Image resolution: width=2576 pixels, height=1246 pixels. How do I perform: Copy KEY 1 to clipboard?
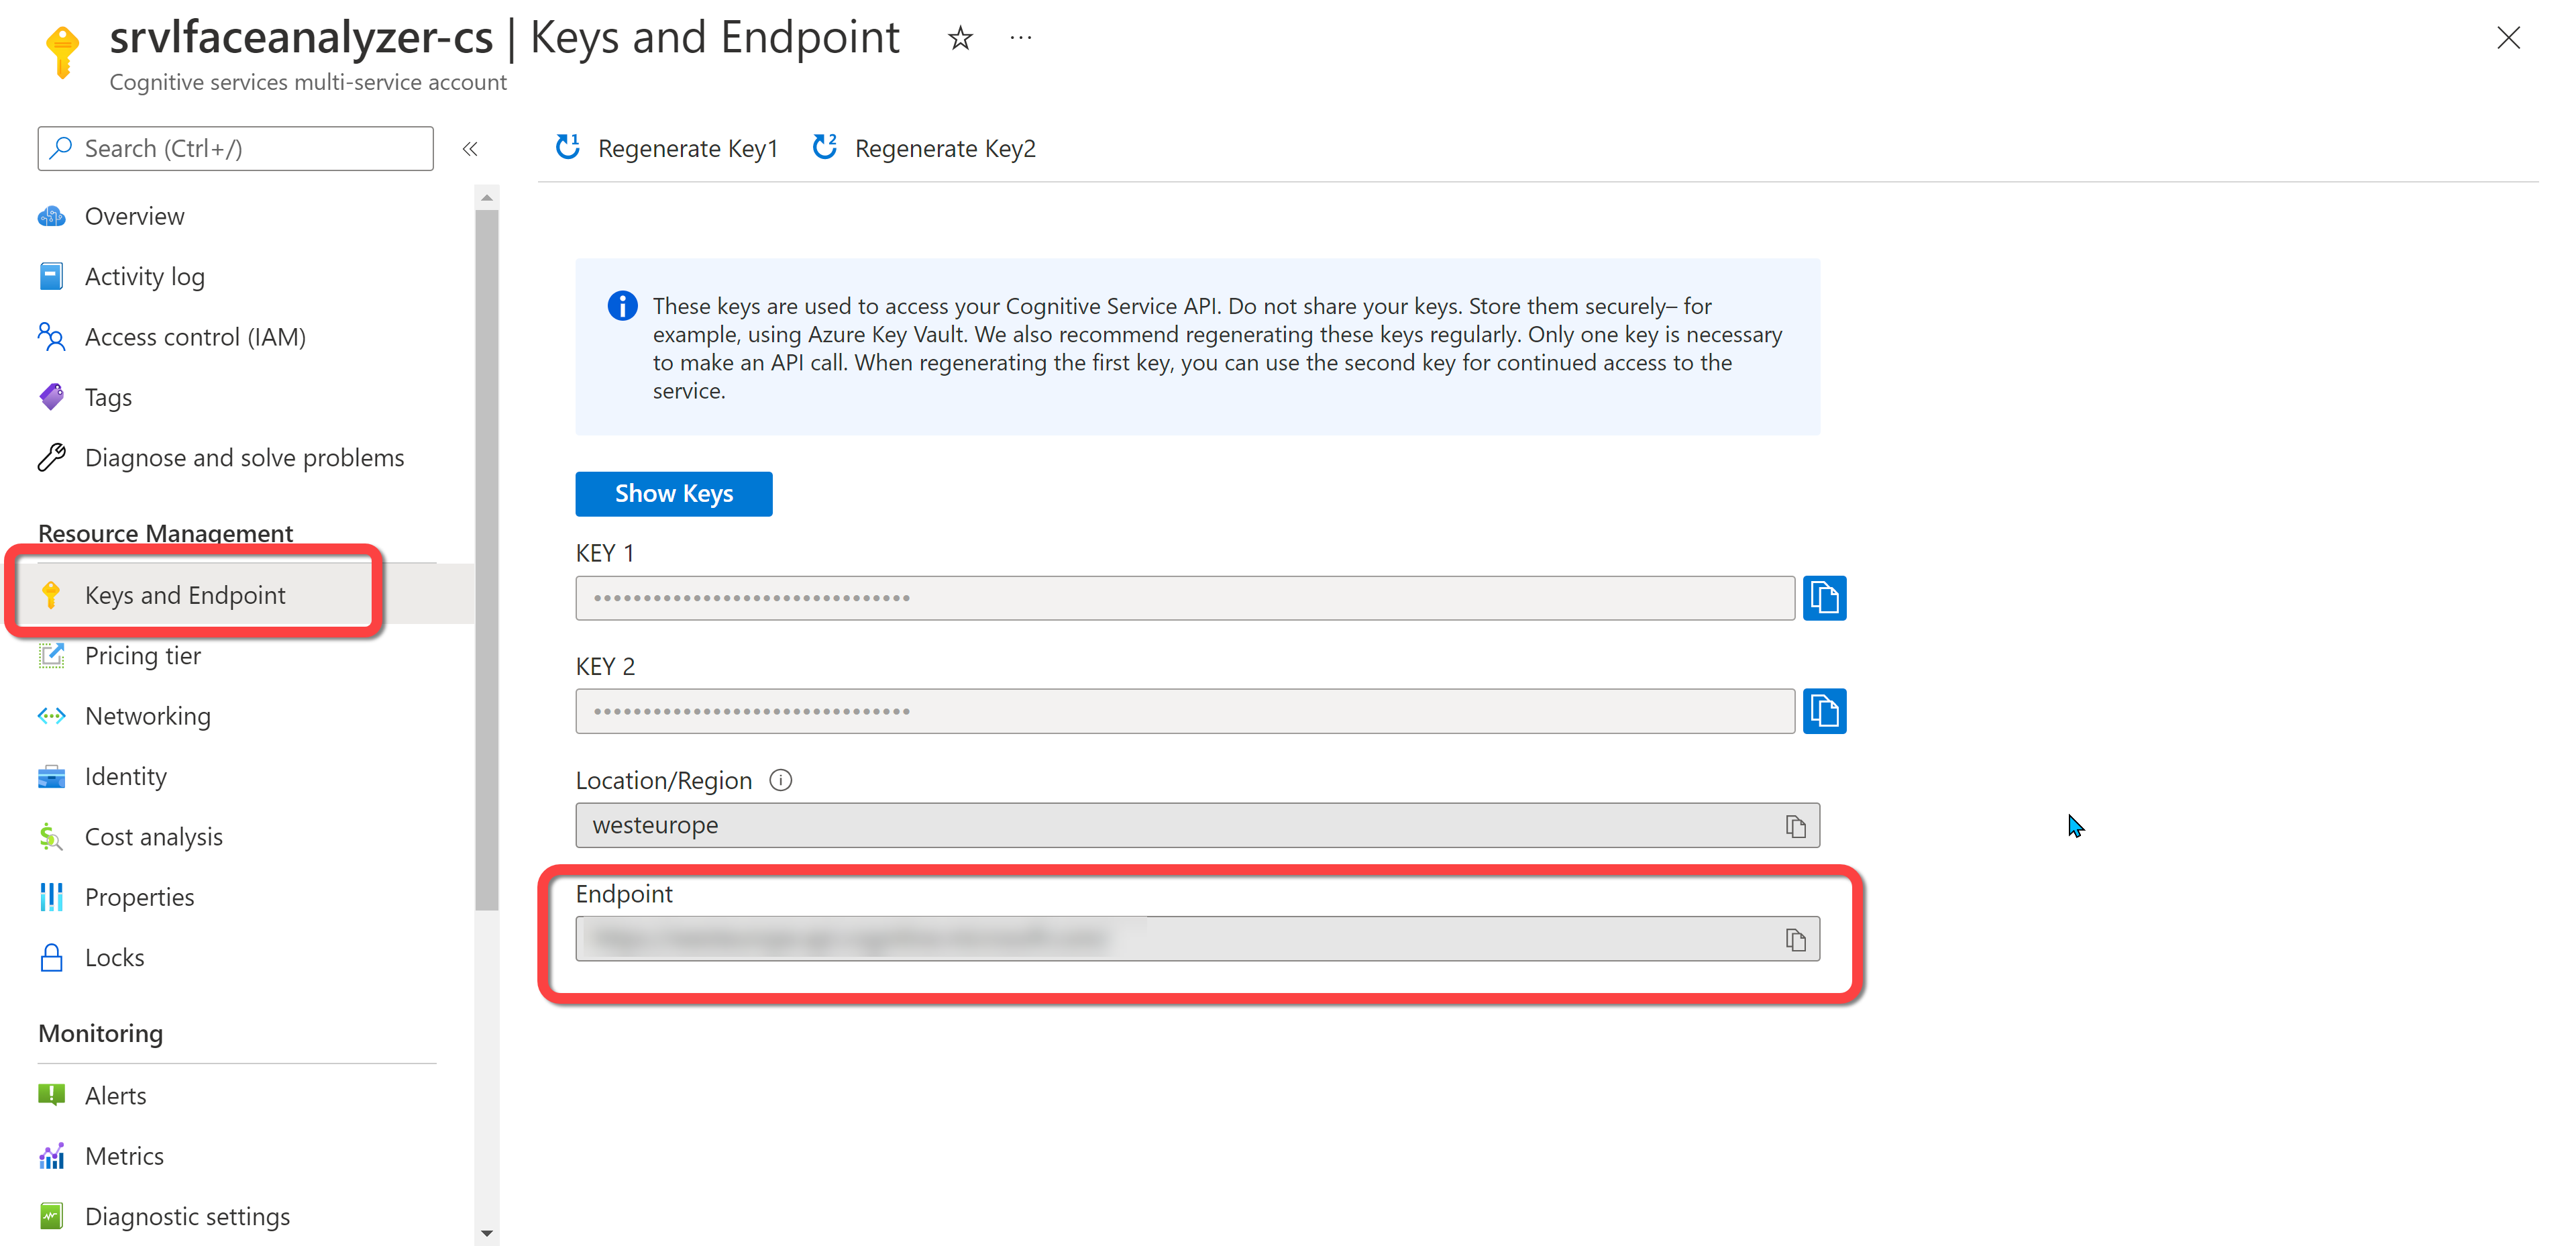click(1823, 598)
